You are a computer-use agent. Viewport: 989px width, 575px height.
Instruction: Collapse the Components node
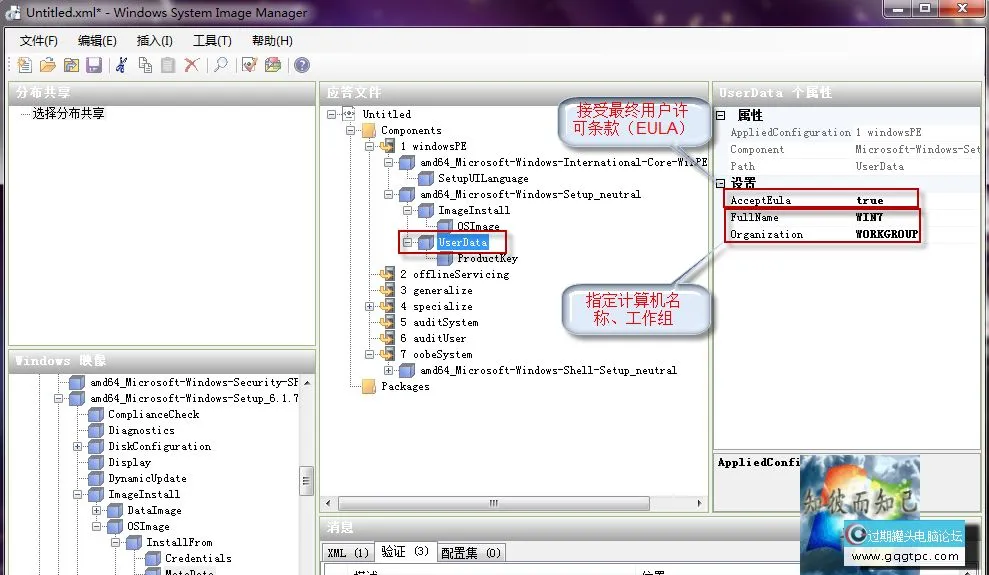click(350, 131)
